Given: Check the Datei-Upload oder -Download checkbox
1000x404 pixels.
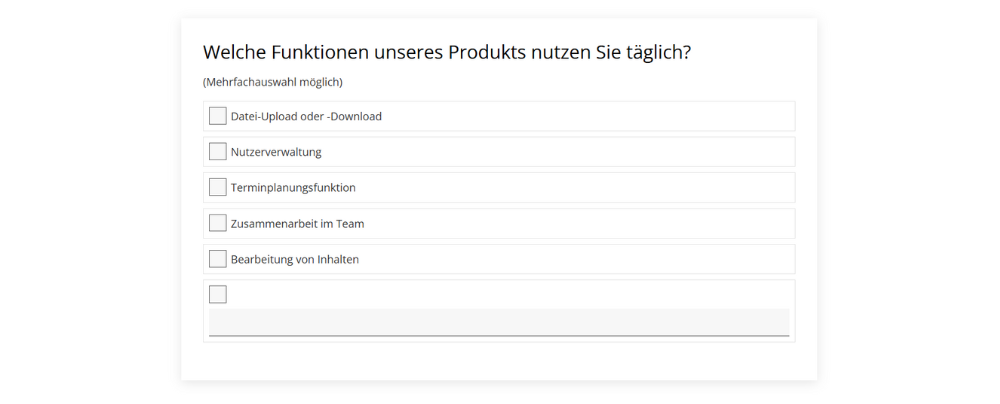Looking at the screenshot, I should point(218,116).
